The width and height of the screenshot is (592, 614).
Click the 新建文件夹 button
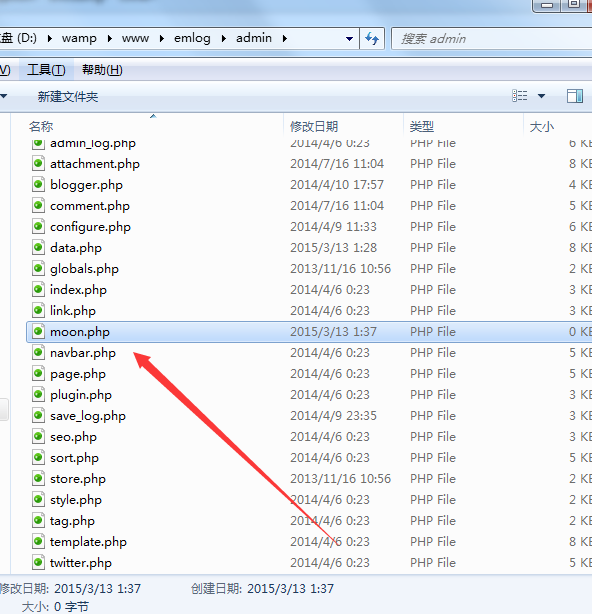[x=68, y=96]
